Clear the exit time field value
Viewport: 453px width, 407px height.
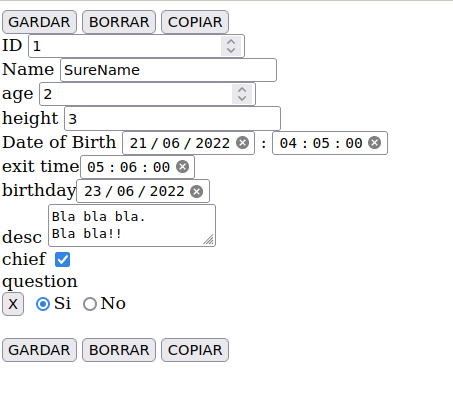tap(182, 167)
